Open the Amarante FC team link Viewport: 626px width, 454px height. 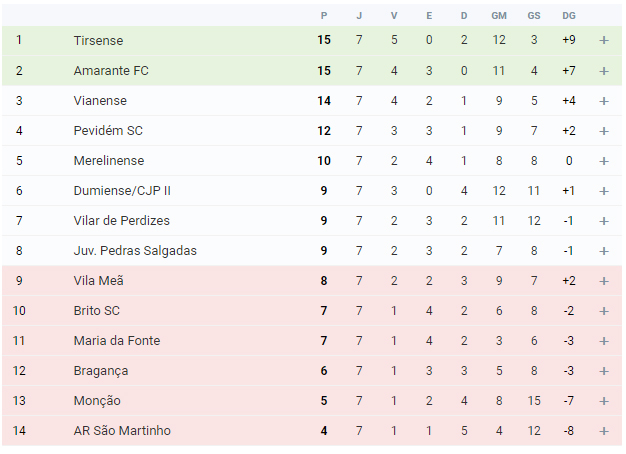click(x=111, y=71)
